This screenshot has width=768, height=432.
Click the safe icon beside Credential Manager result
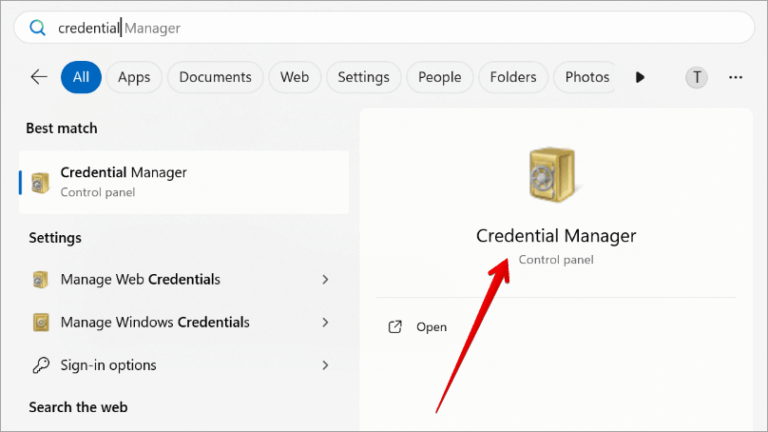click(x=40, y=183)
